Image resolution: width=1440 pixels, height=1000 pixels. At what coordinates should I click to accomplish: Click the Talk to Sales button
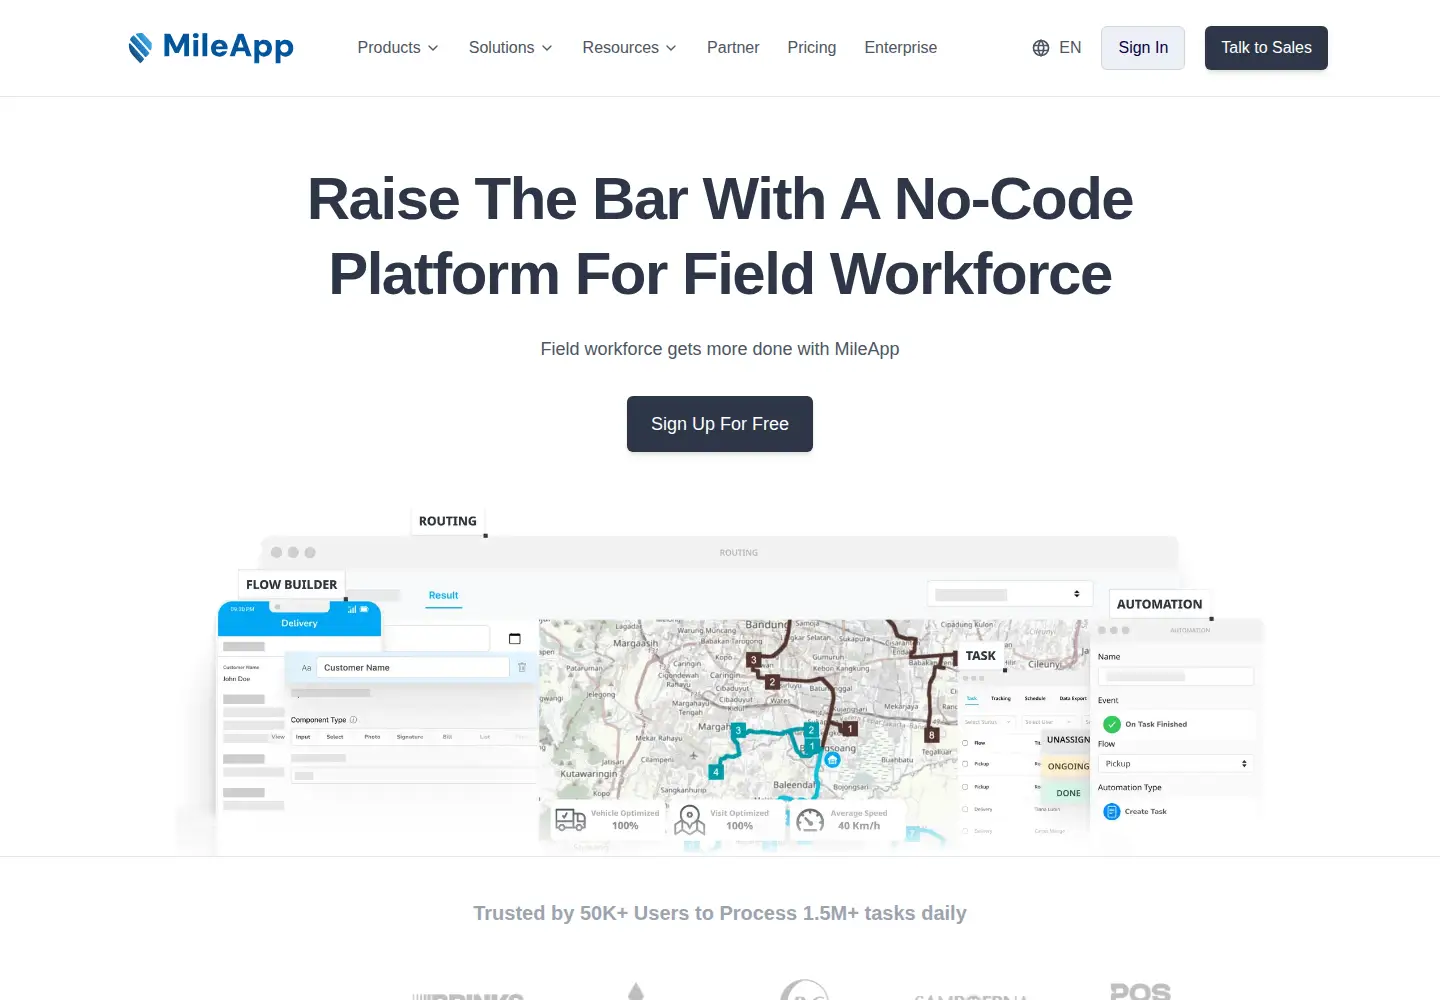[1266, 48]
